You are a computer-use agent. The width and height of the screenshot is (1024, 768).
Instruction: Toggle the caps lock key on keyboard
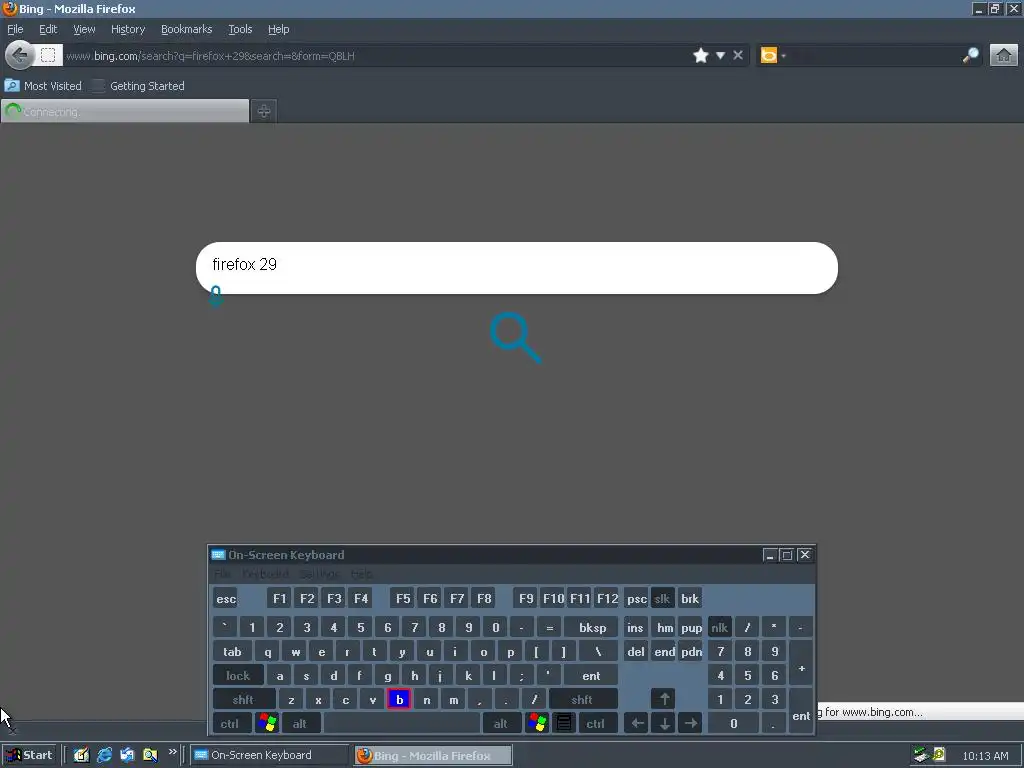[238, 676]
